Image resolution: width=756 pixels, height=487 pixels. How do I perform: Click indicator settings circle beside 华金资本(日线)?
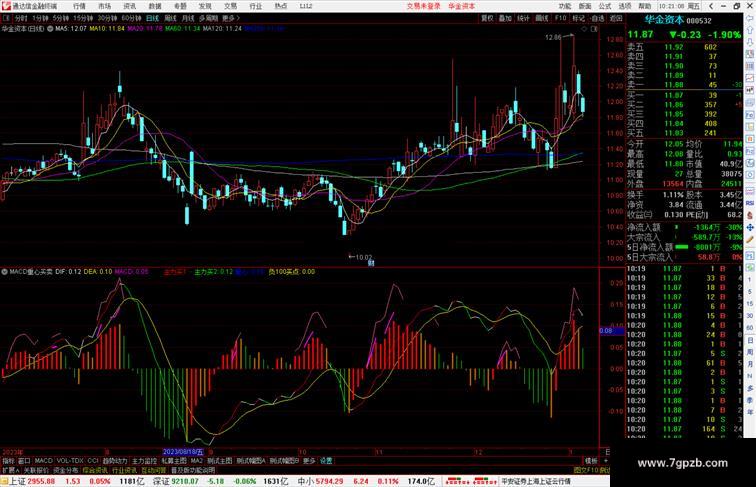point(50,28)
